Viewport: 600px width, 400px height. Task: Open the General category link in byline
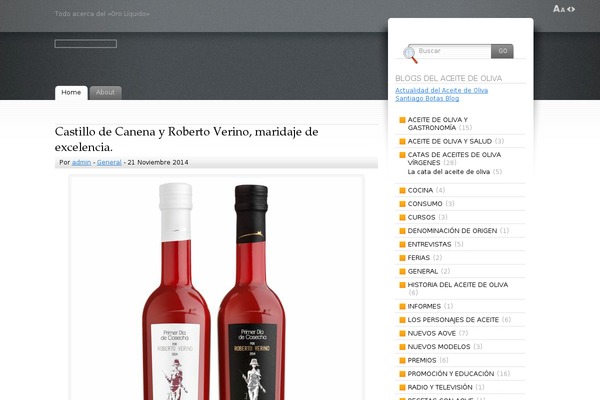click(109, 162)
